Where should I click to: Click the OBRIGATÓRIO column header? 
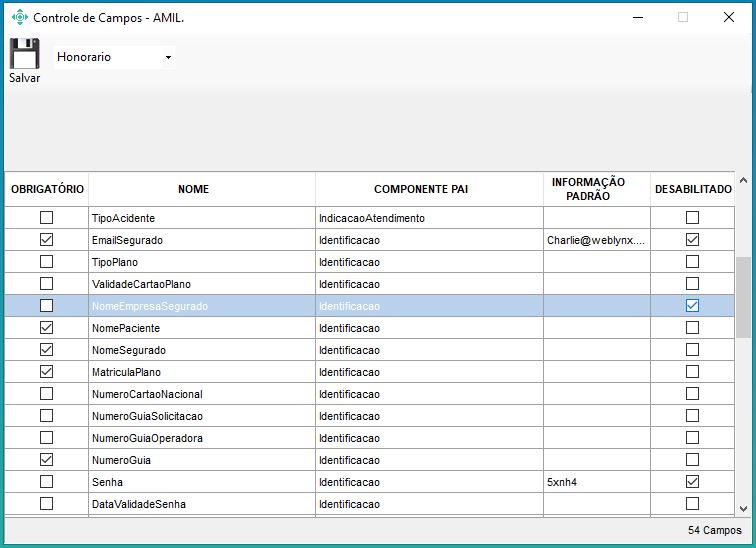tap(47, 189)
